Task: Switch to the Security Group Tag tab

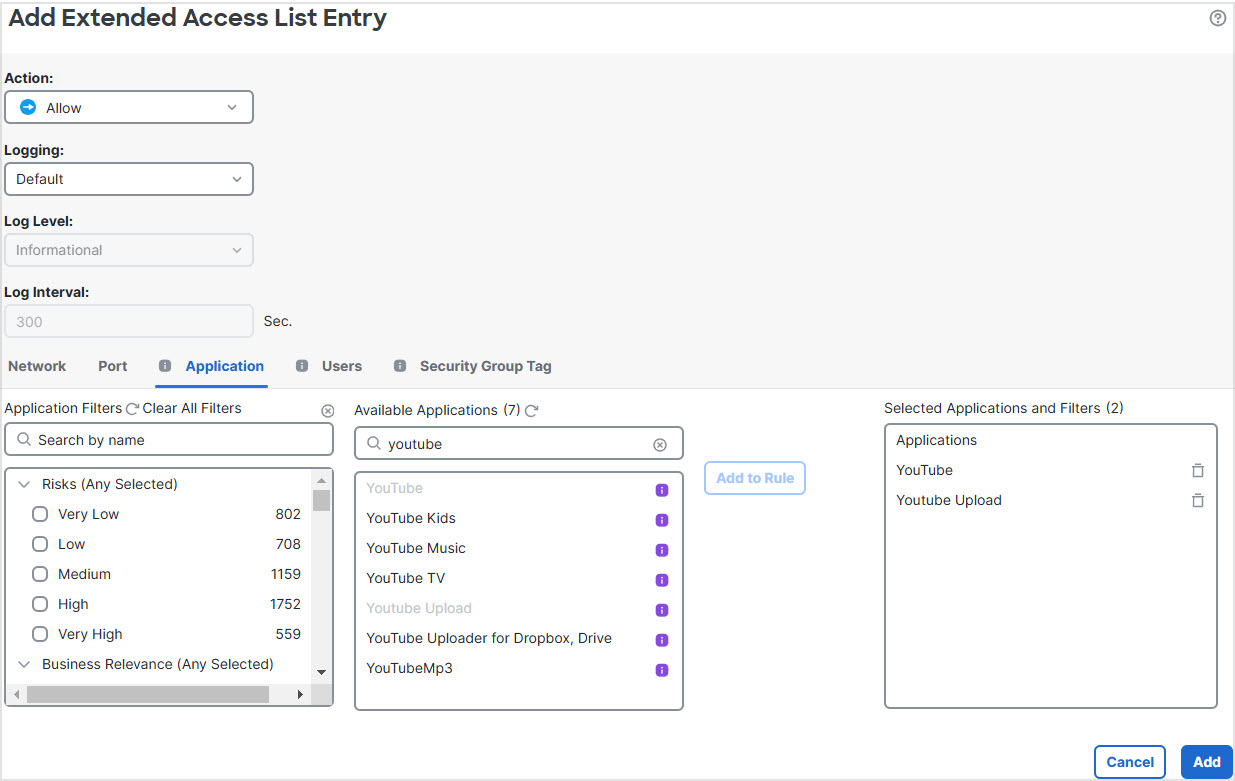Action: click(485, 366)
